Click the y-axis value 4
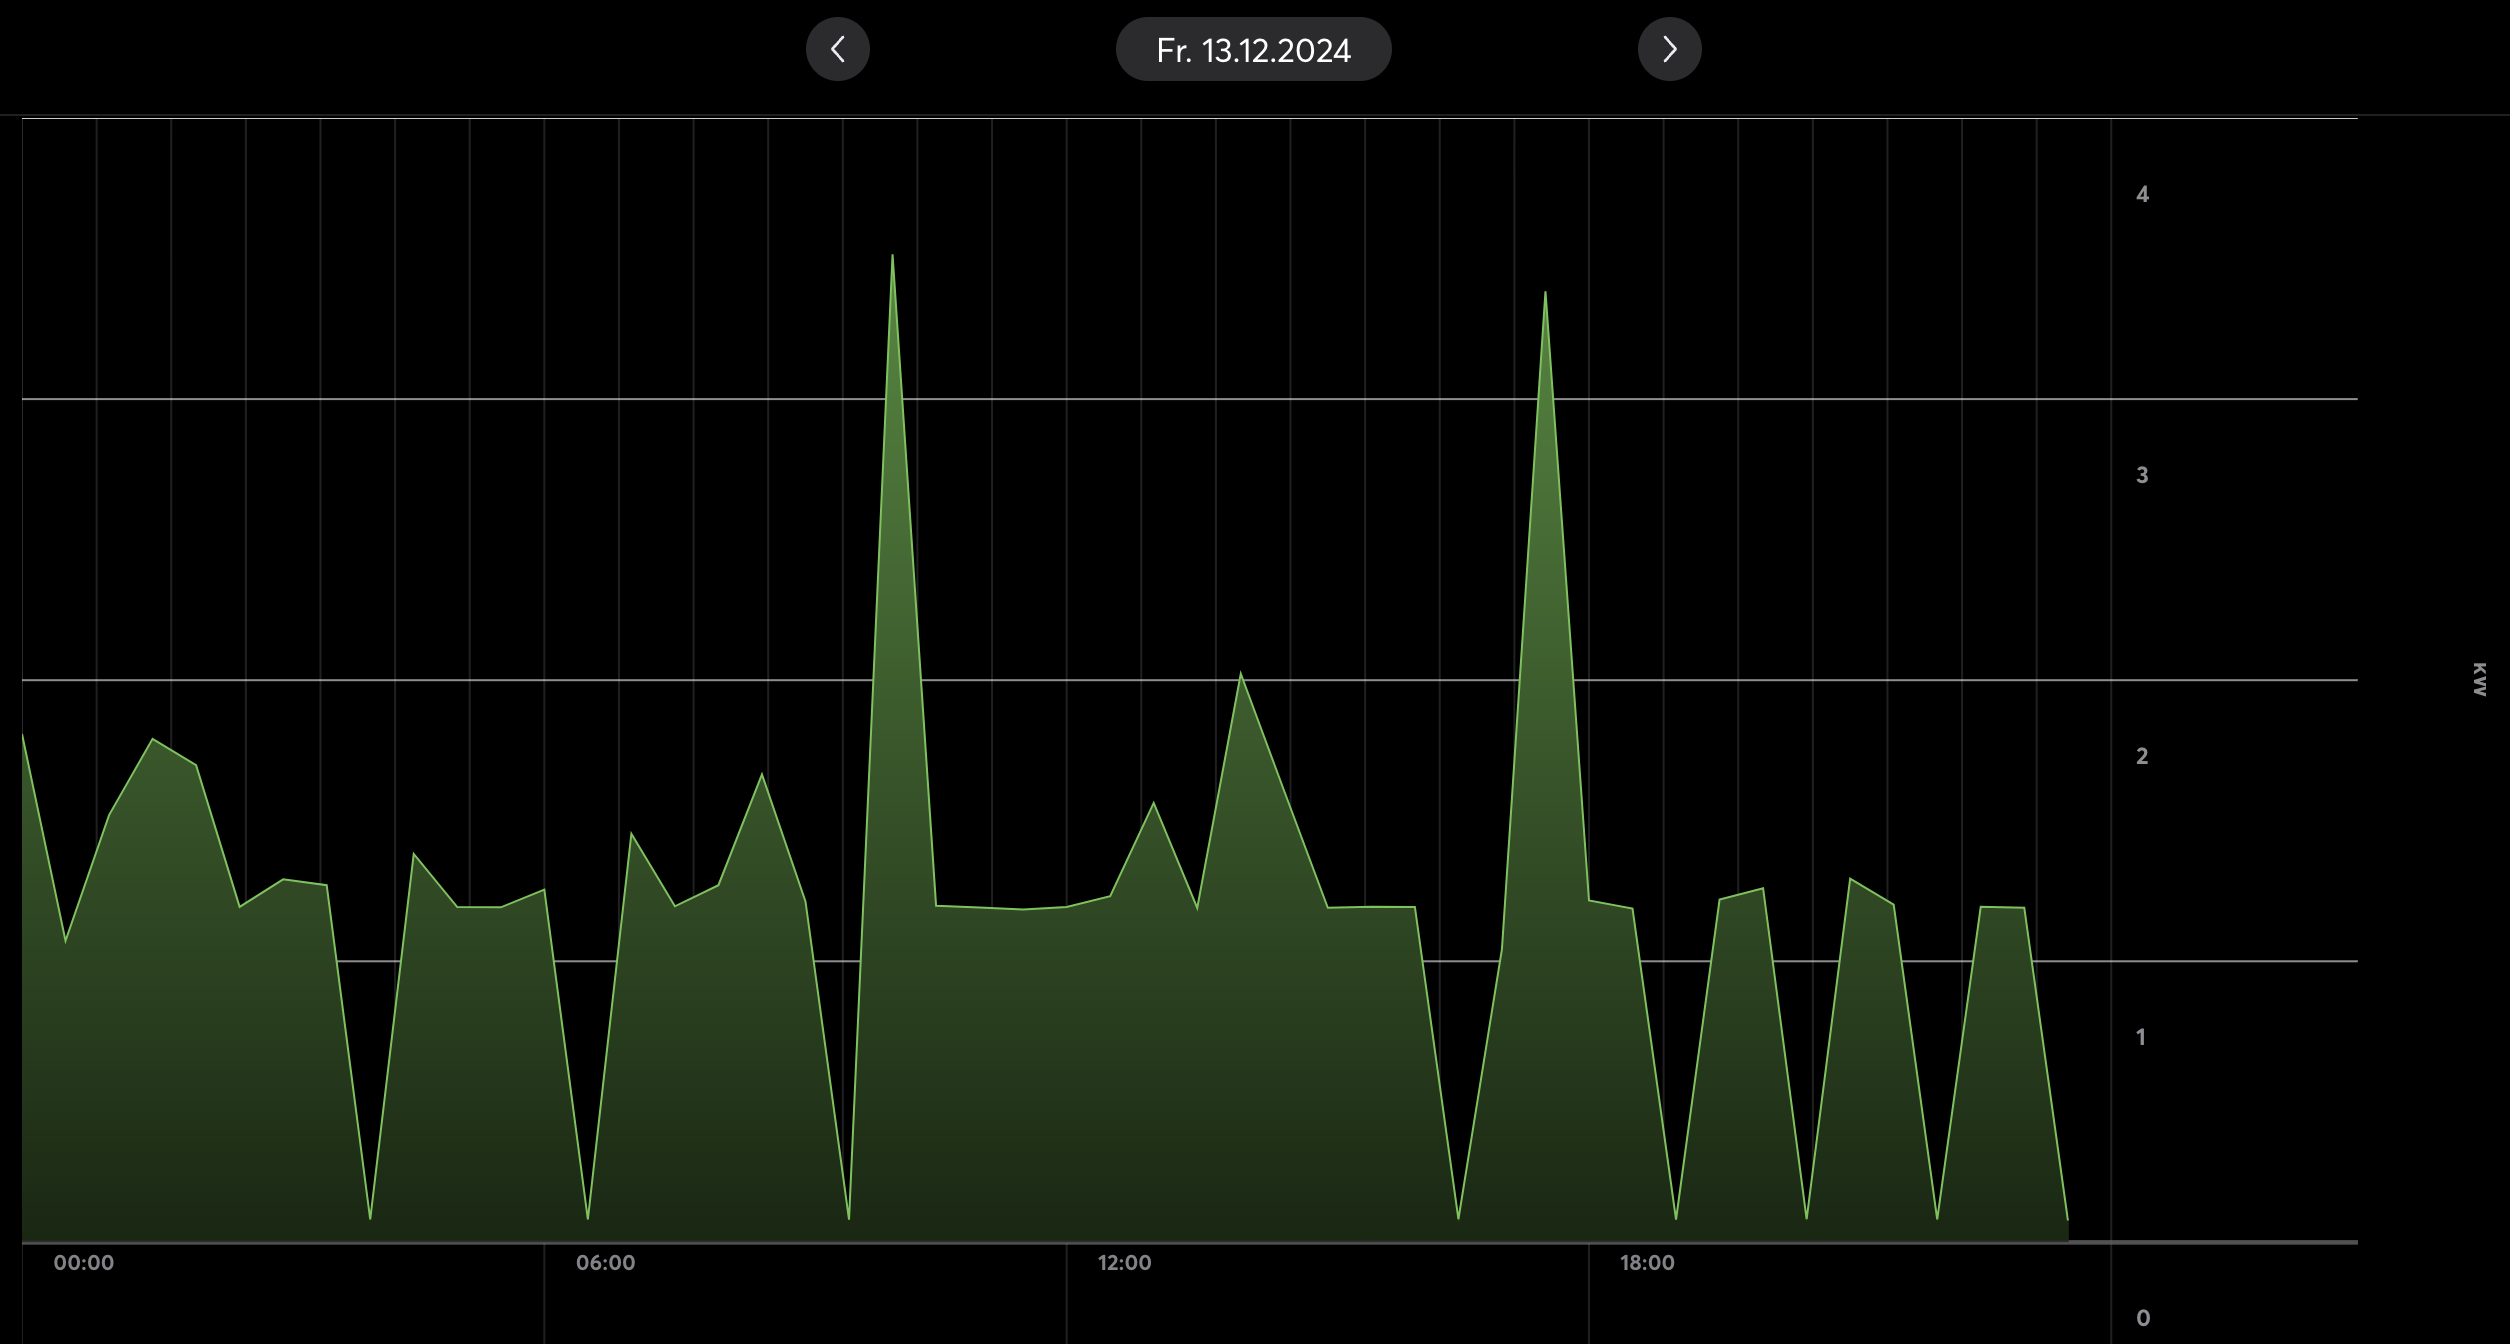 (x=2142, y=194)
